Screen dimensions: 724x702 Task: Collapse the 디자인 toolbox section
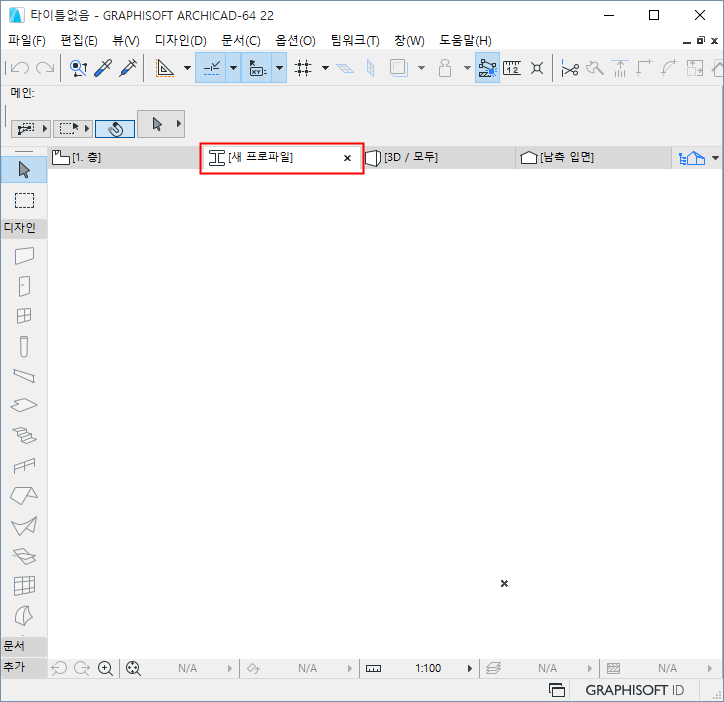click(24, 228)
